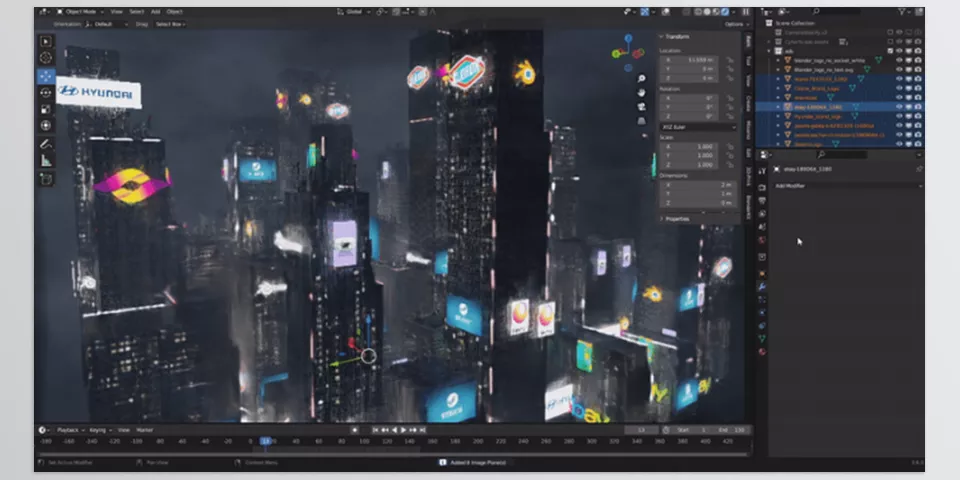Open the viewport Options button
This screenshot has width=960, height=480.
click(735, 24)
